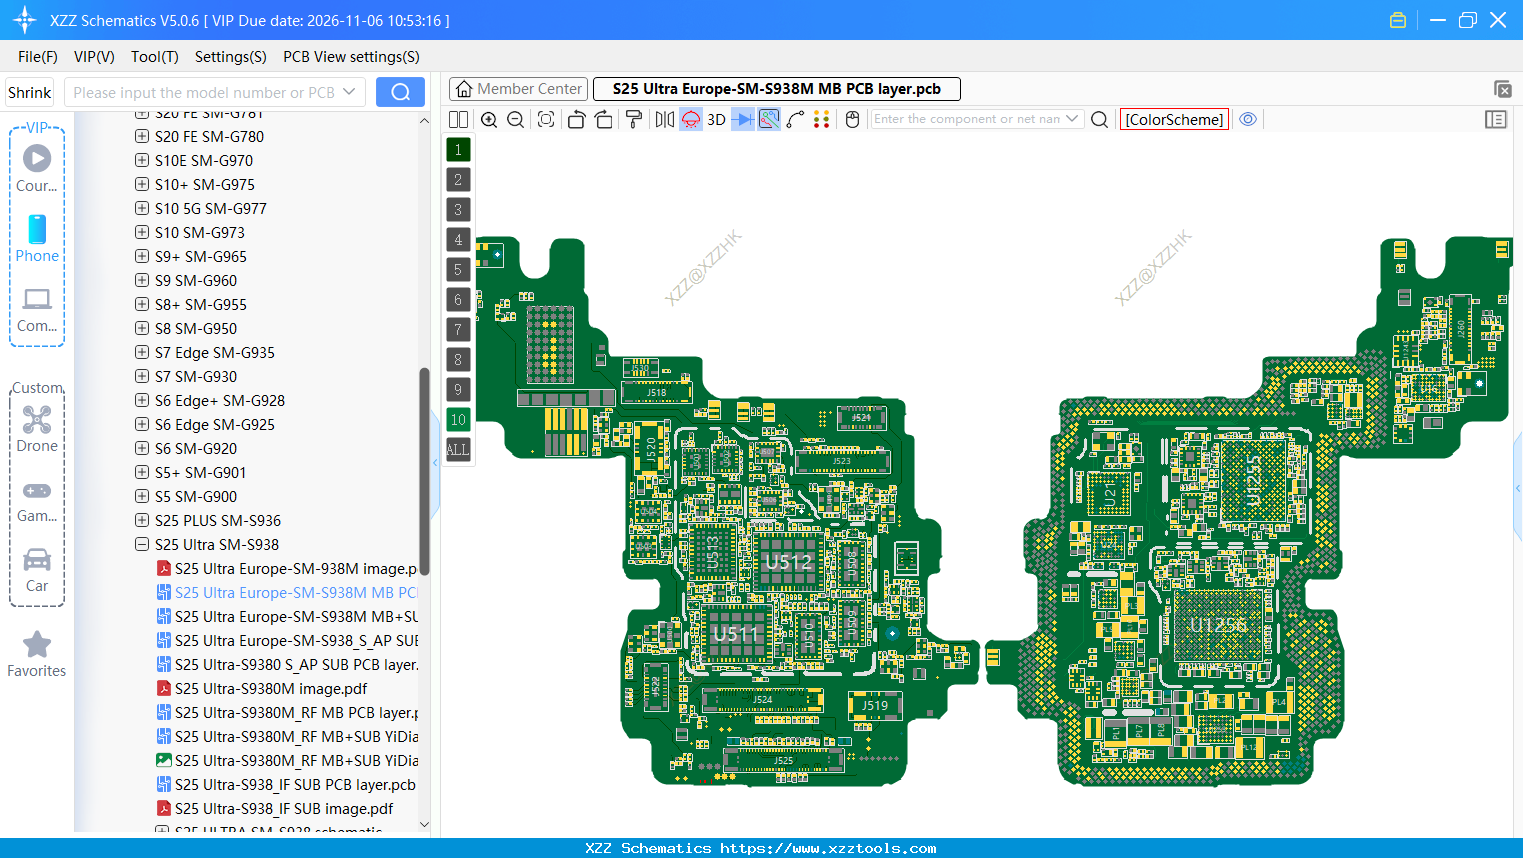Toggle the eye visibility icon near ColorScheme
The image size is (1523, 858).
pos(1248,118)
